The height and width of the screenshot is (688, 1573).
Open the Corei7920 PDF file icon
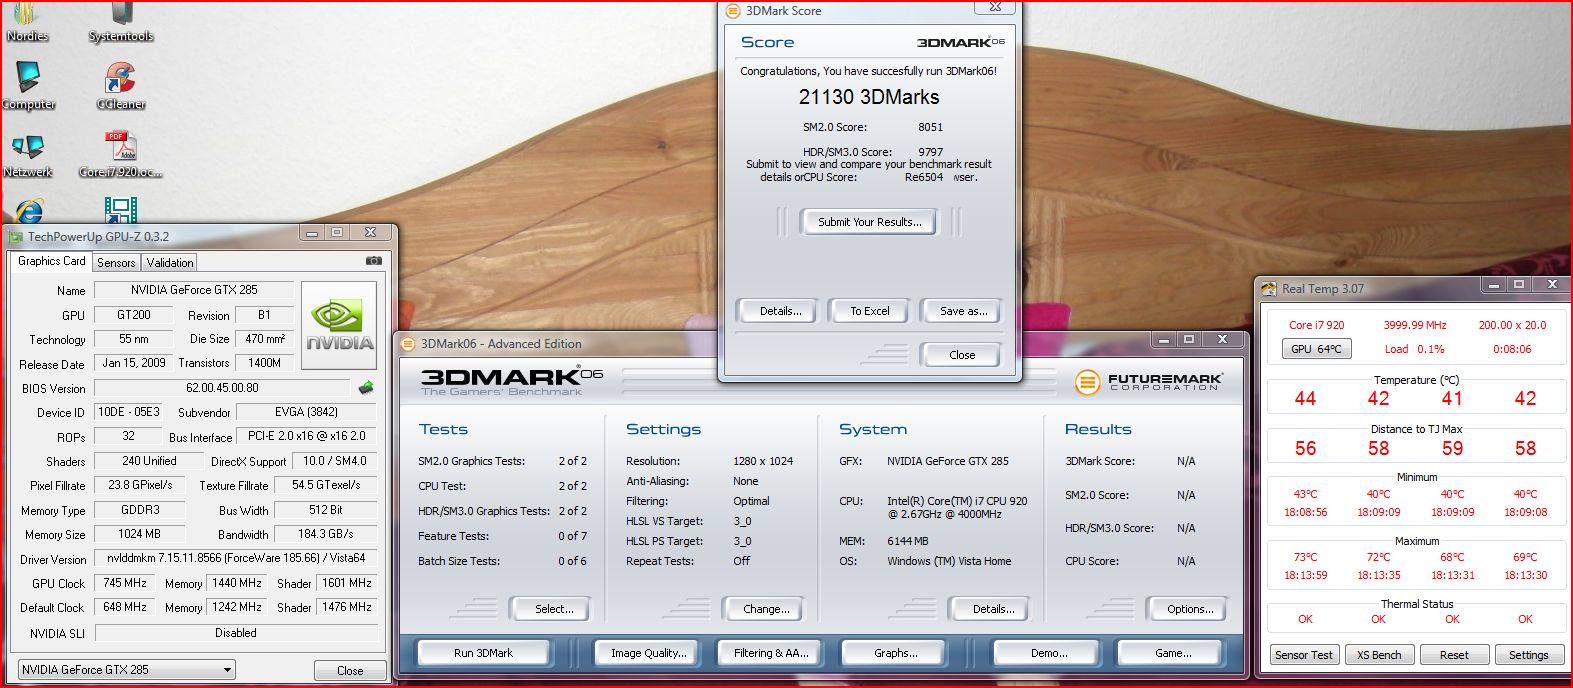121,155
